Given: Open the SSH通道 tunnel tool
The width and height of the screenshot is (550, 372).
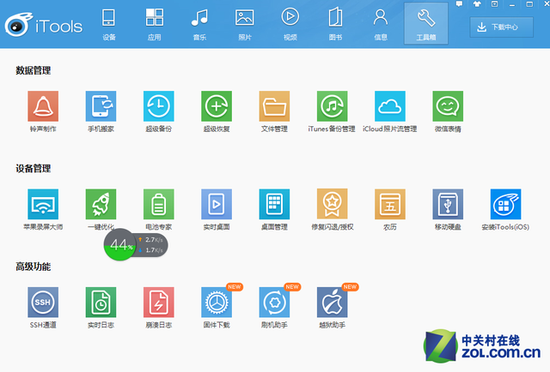Looking at the screenshot, I should coord(43,302).
